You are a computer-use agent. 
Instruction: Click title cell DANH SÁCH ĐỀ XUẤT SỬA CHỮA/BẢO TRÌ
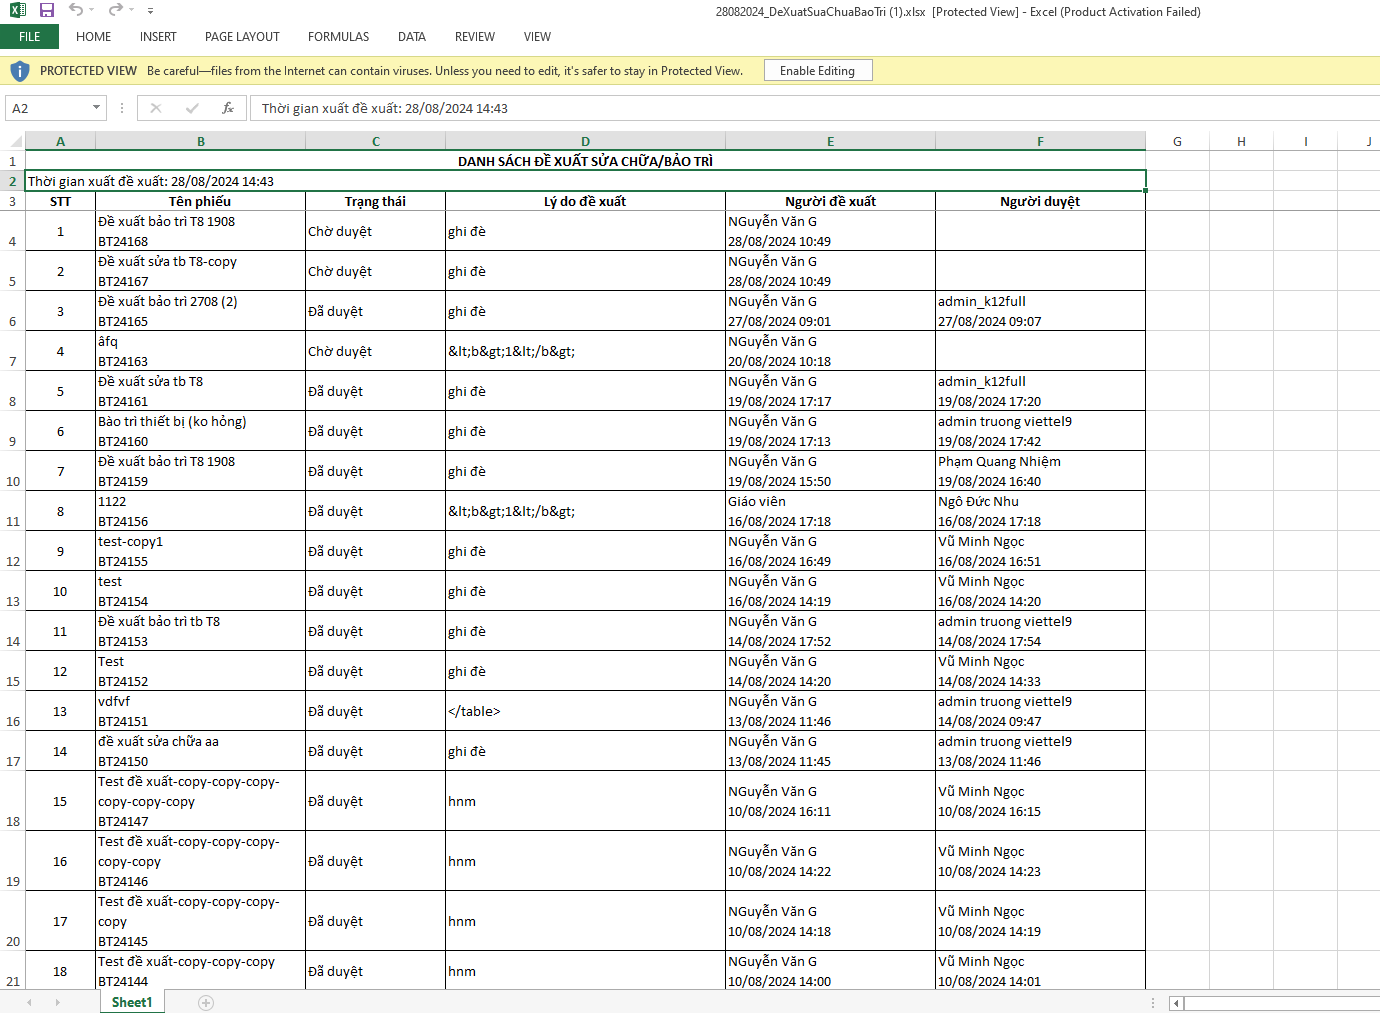click(585, 161)
